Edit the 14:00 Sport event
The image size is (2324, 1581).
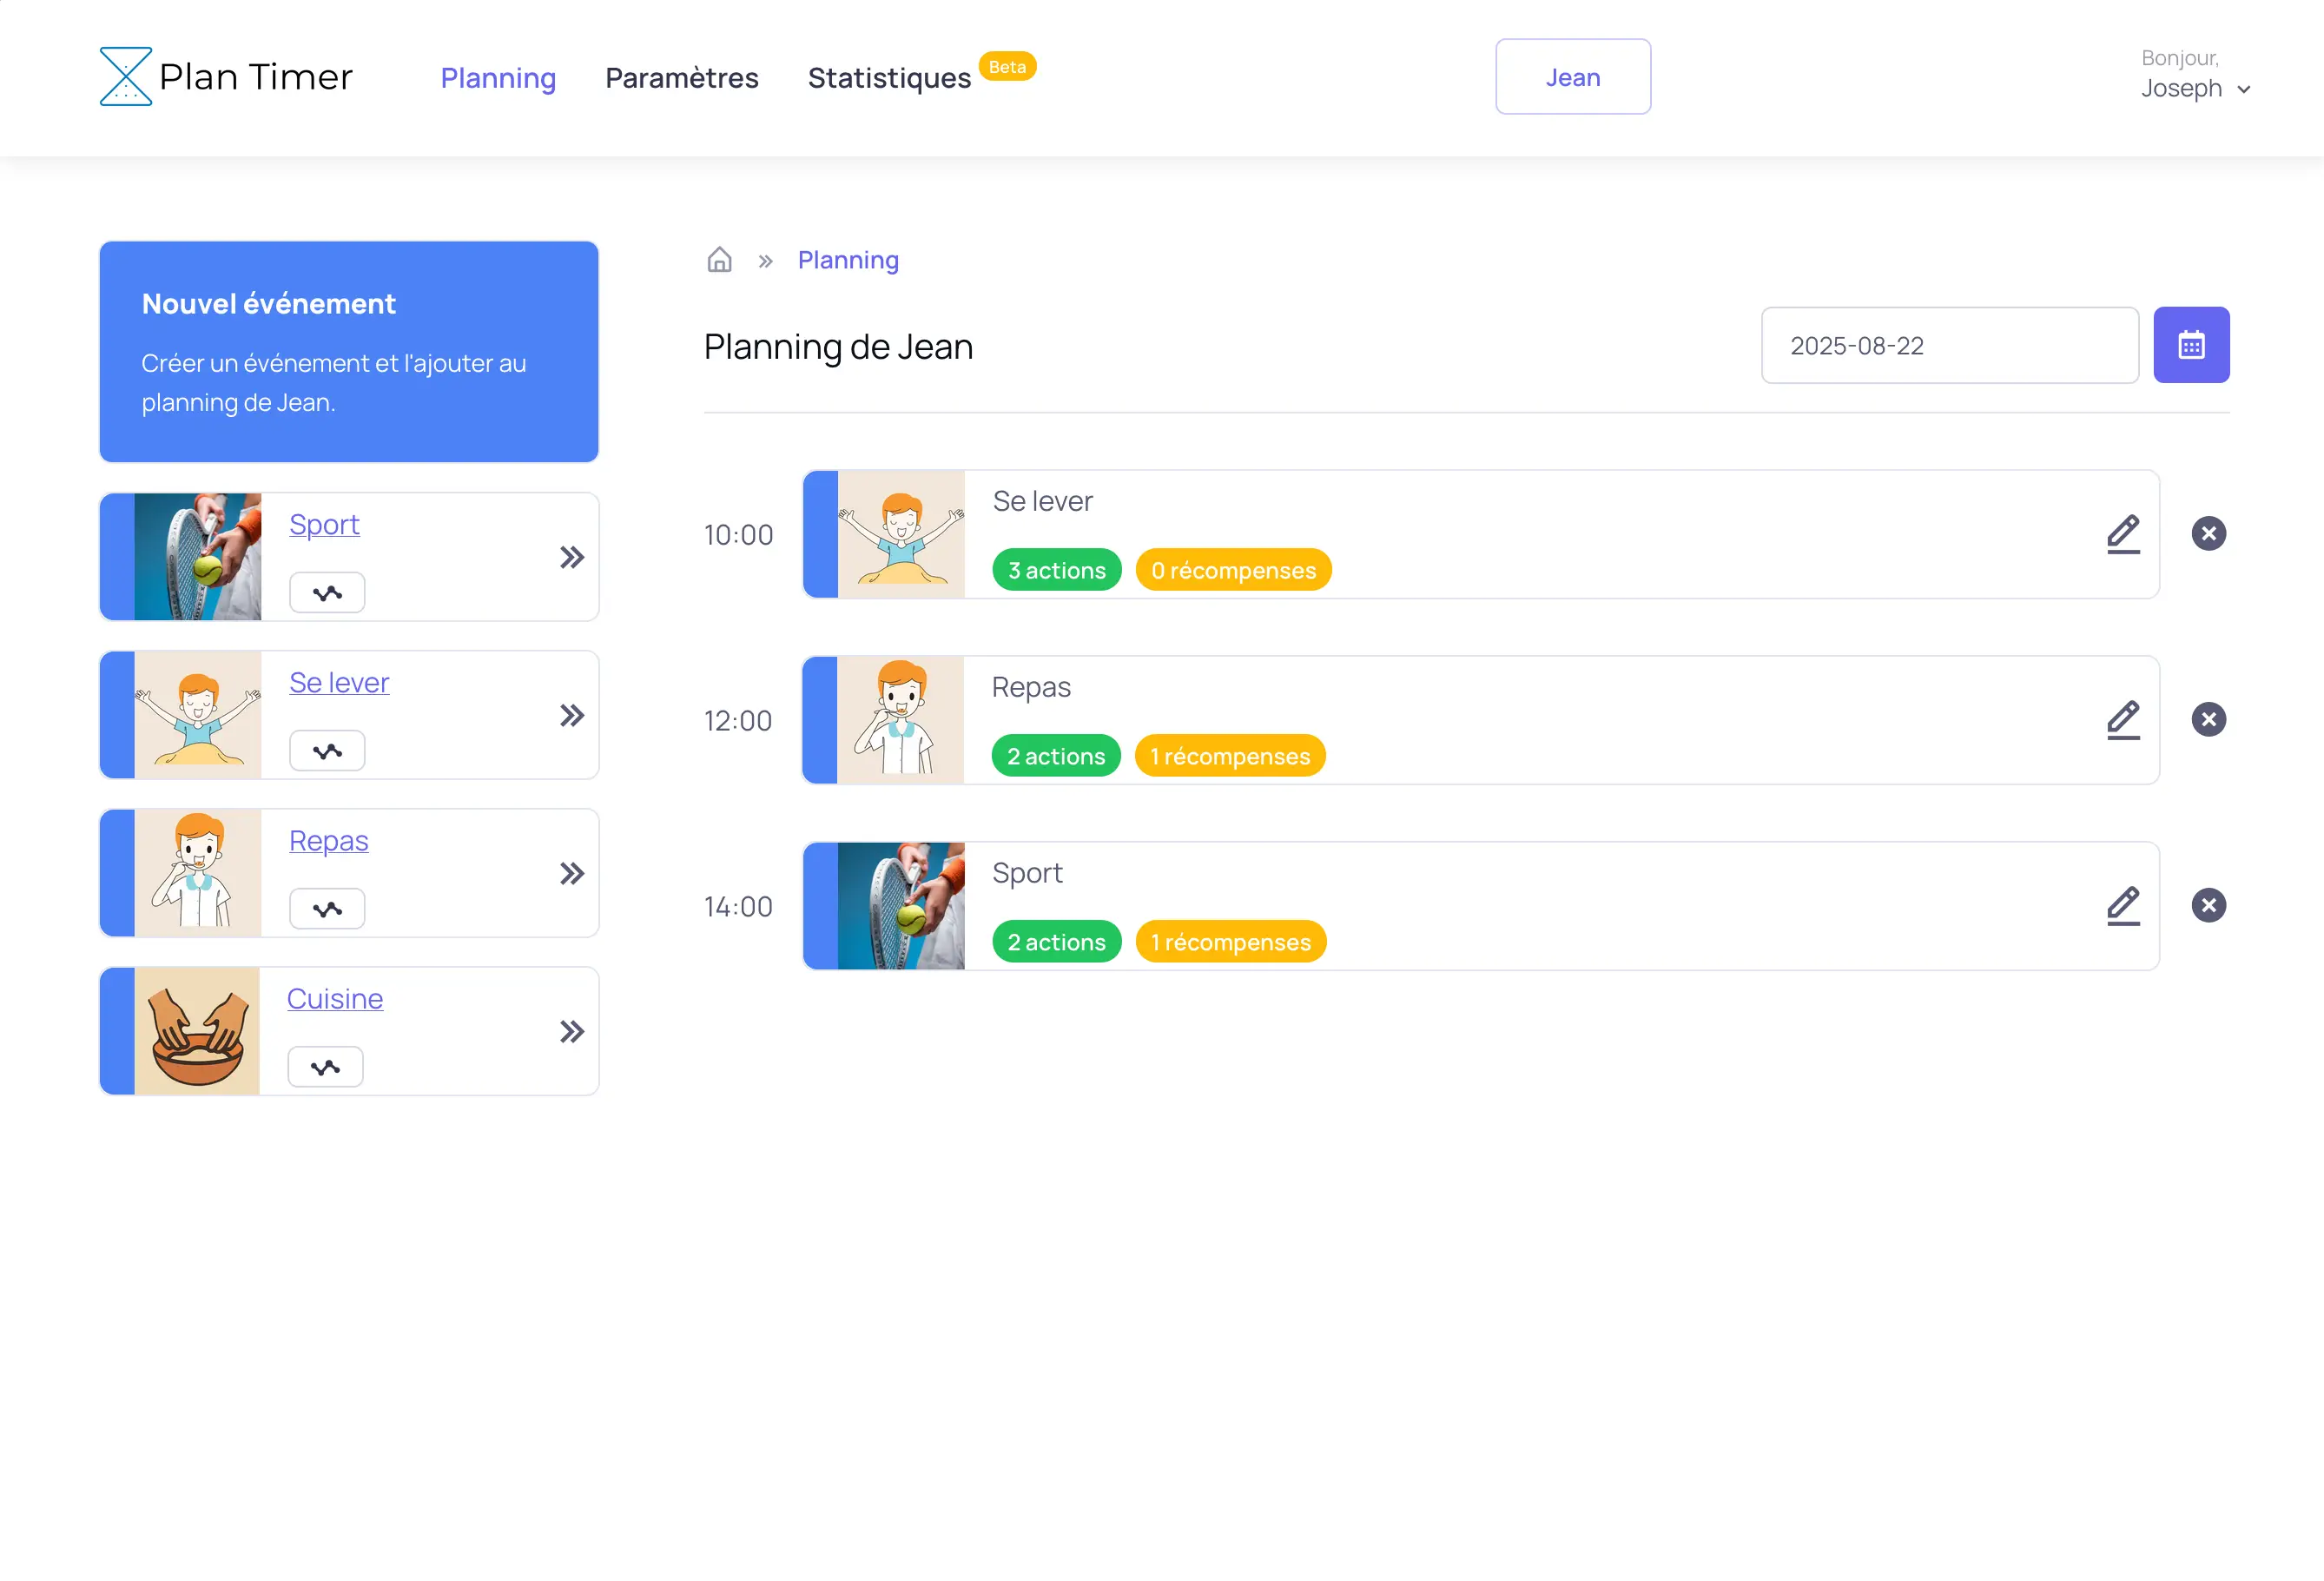click(2124, 905)
